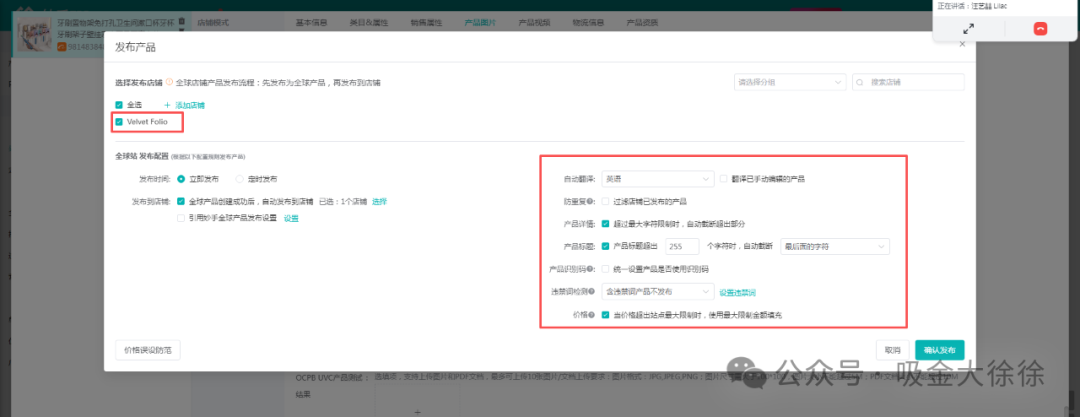Click 选择 link after 已选：1个店铺
The image size is (1080, 417).
(x=380, y=201)
